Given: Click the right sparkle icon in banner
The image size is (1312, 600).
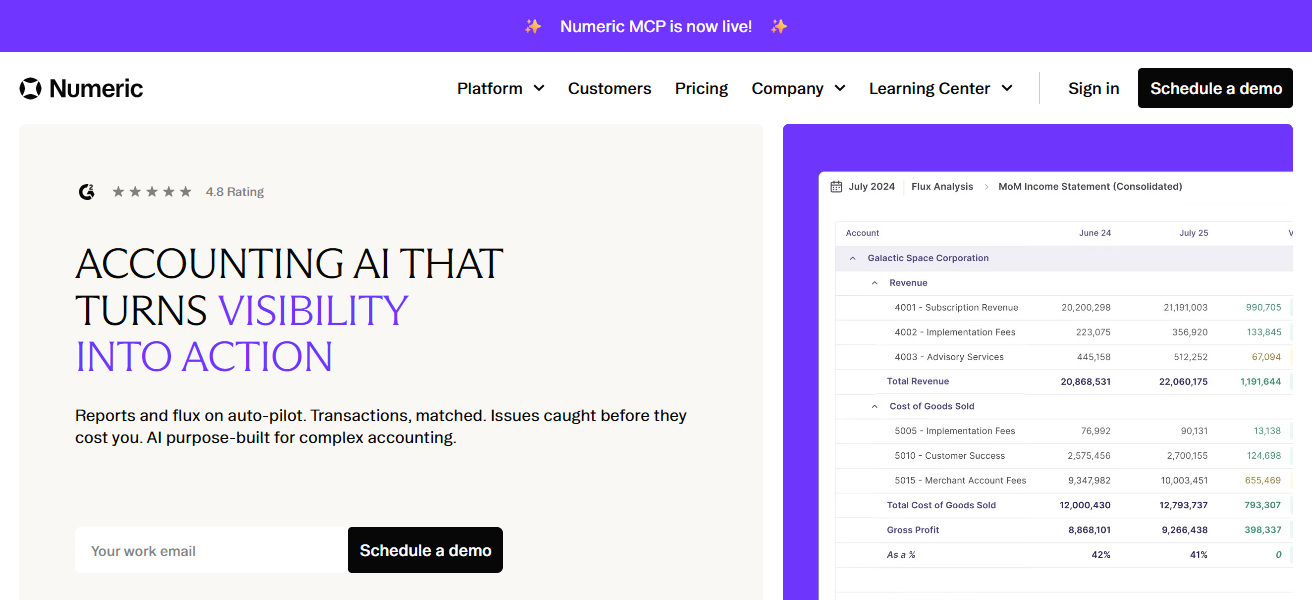Looking at the screenshot, I should tap(779, 26).
